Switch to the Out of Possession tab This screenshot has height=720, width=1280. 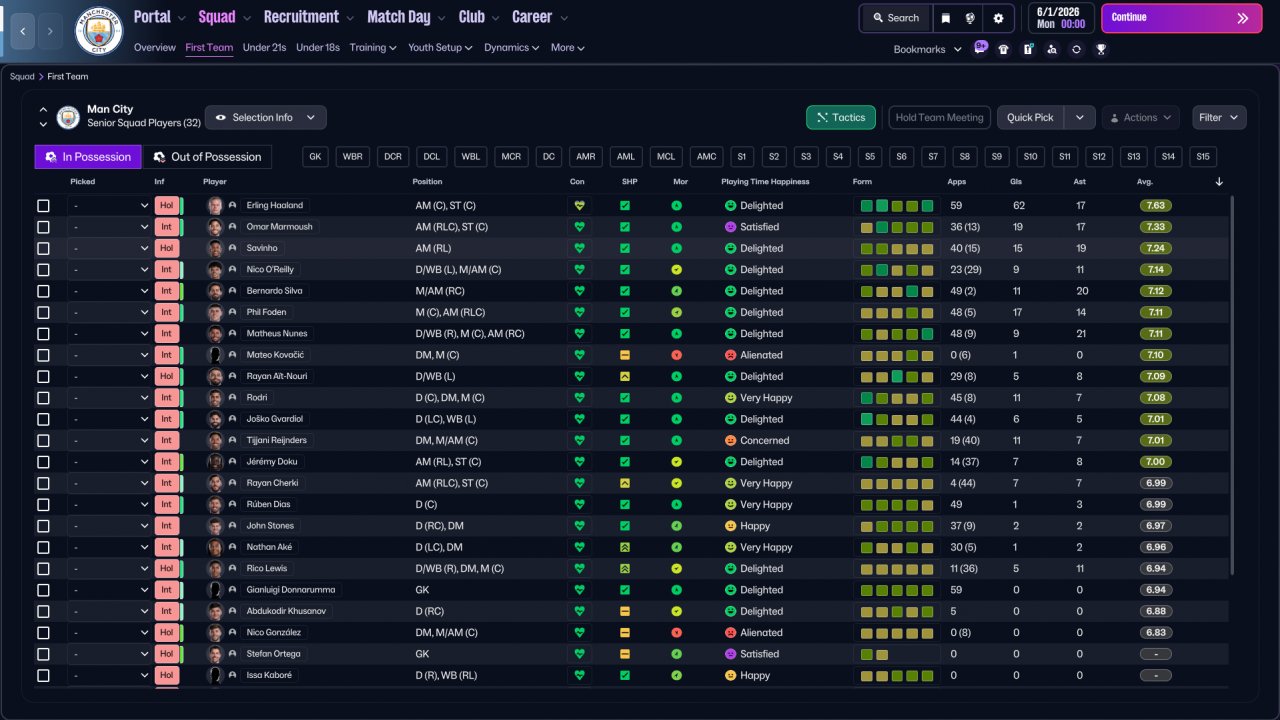click(x=207, y=156)
